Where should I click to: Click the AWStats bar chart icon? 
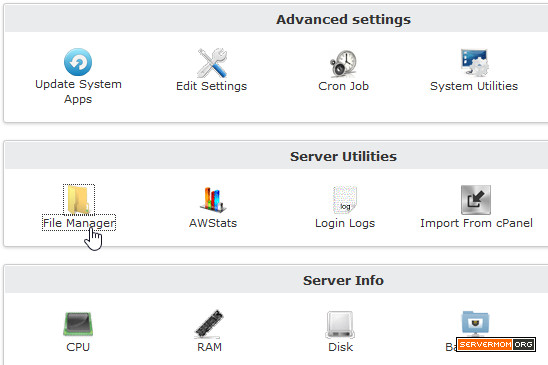tap(213, 200)
